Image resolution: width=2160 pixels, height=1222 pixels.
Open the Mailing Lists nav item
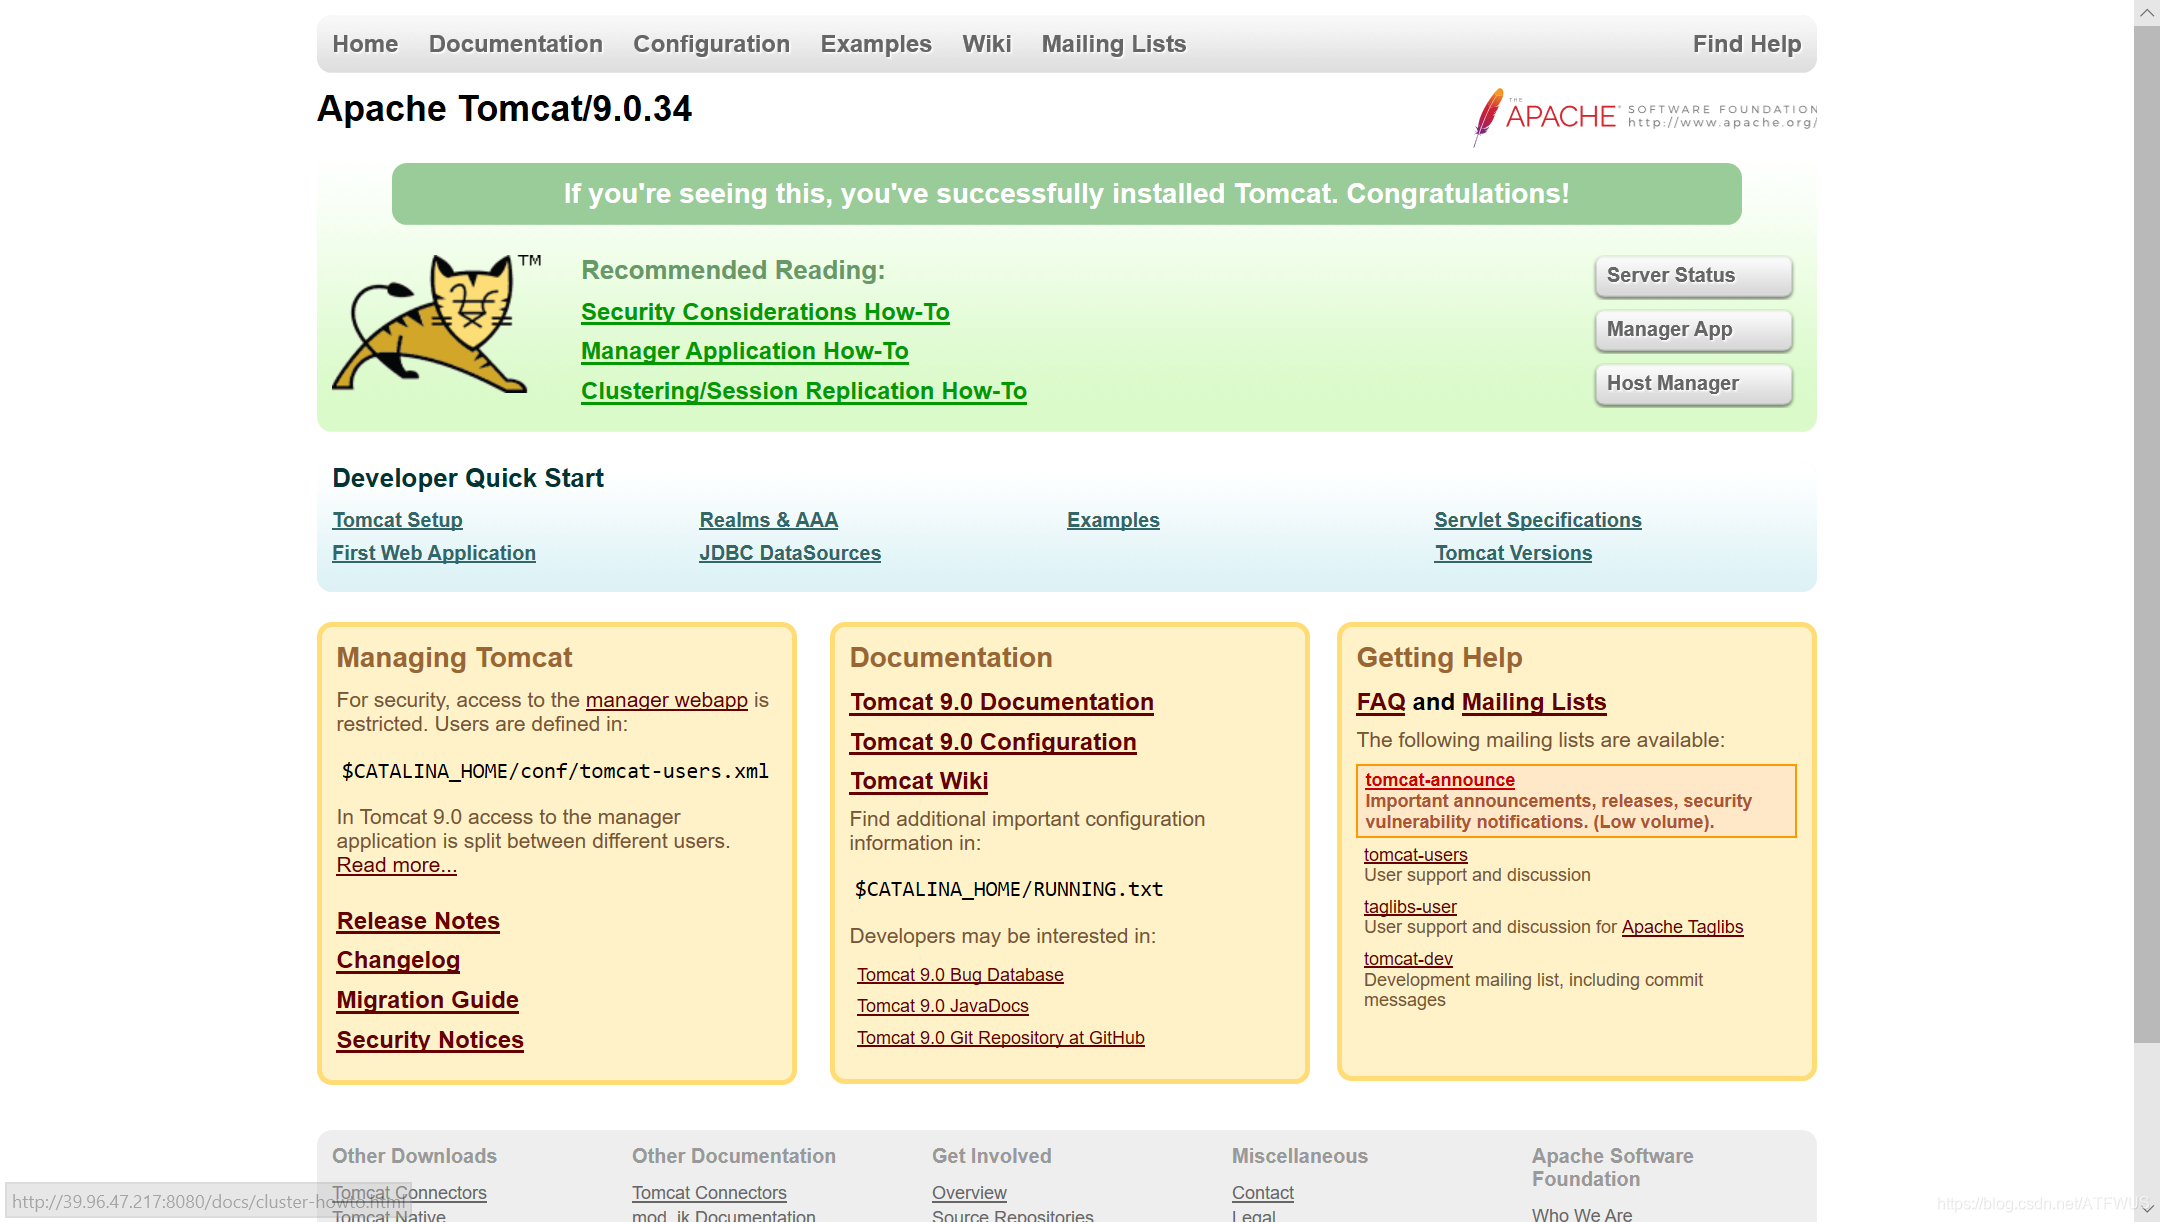[1114, 44]
